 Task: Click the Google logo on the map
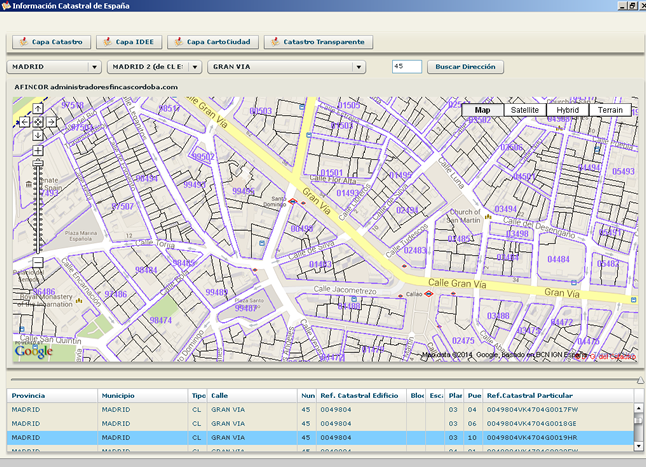point(34,351)
